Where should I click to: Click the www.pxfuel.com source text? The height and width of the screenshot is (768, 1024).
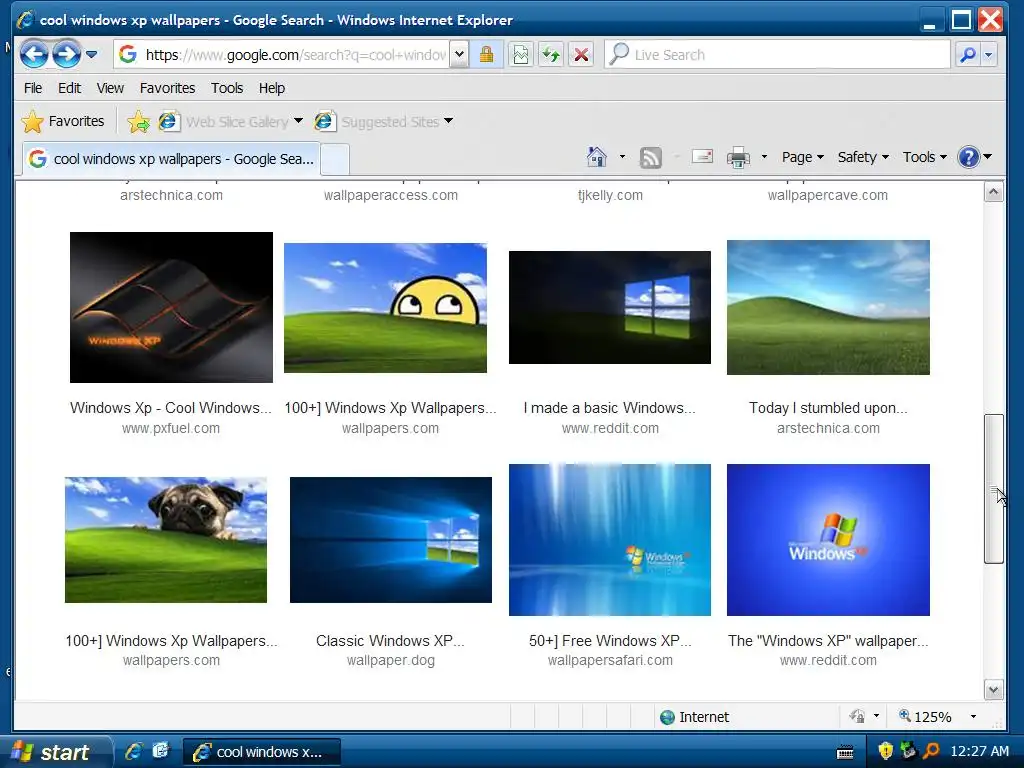[170, 428]
